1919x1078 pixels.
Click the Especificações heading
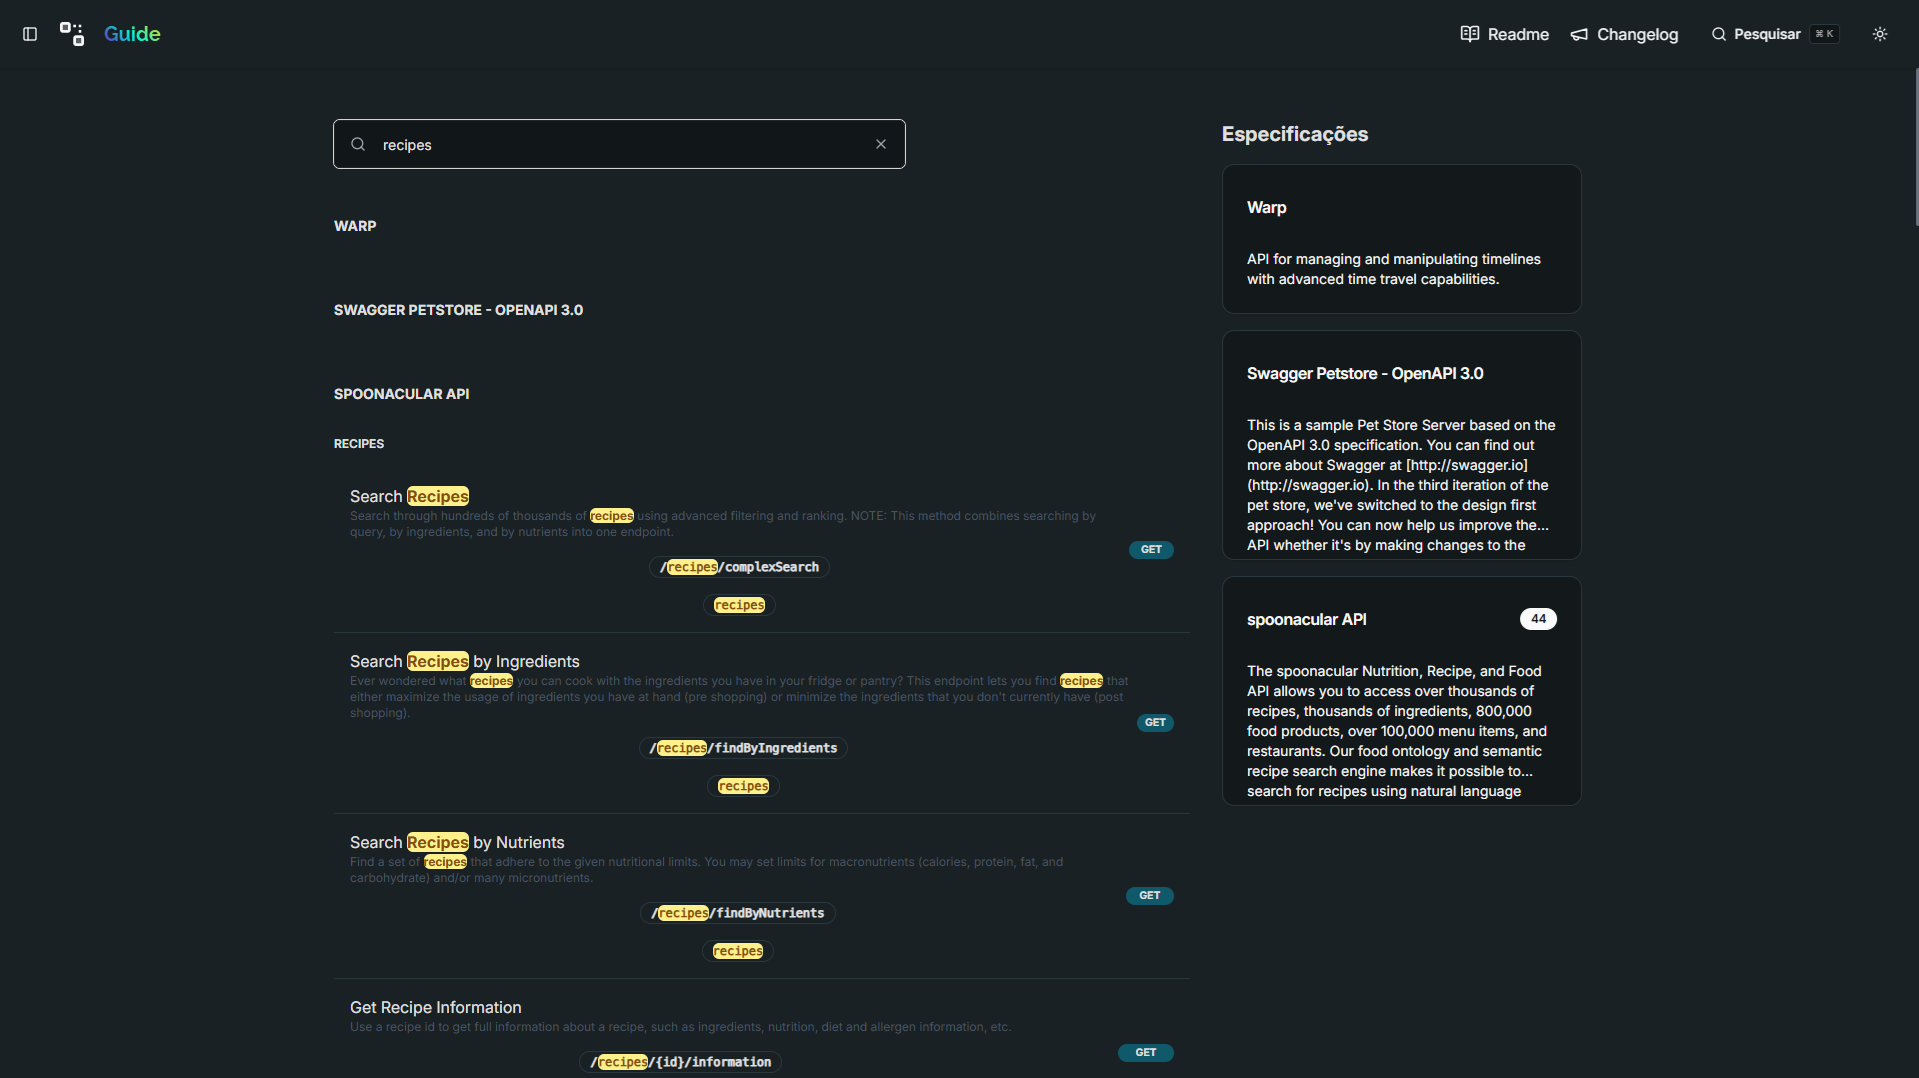1295,134
